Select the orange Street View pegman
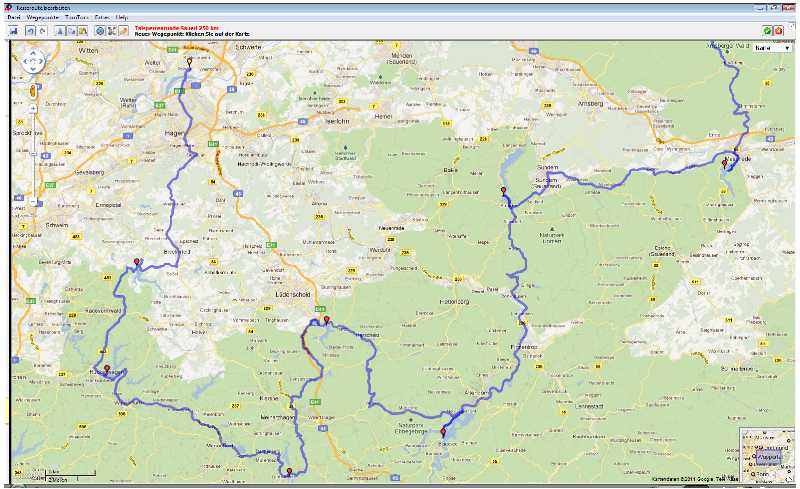 click(x=33, y=92)
